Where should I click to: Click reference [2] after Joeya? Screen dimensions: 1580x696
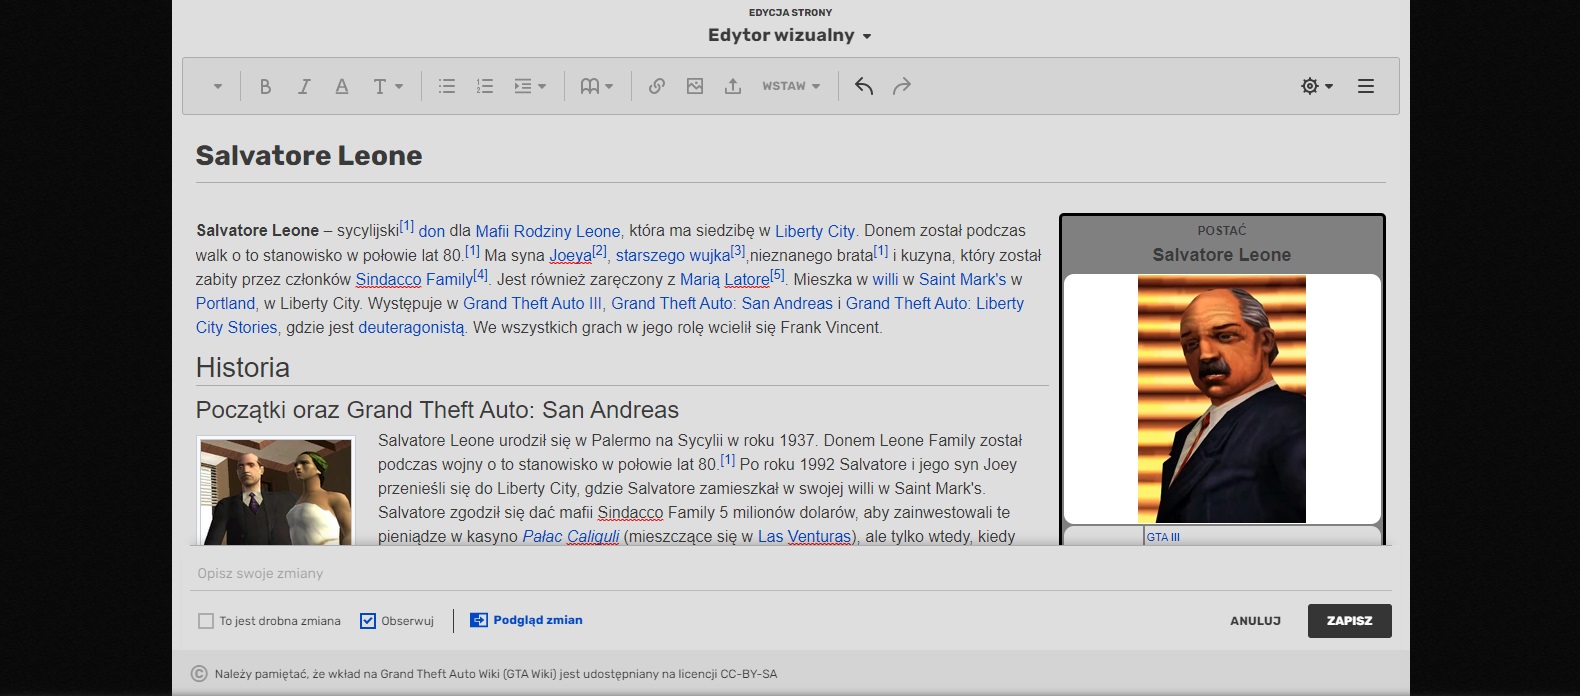click(600, 251)
